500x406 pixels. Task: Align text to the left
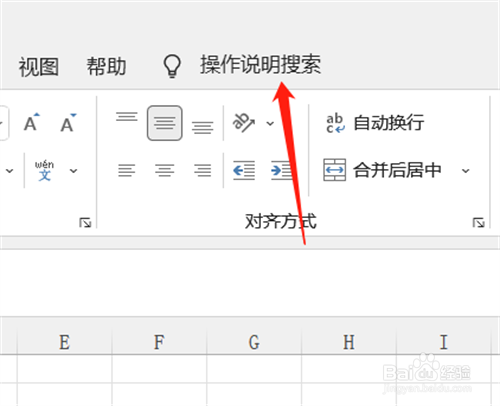tap(127, 170)
